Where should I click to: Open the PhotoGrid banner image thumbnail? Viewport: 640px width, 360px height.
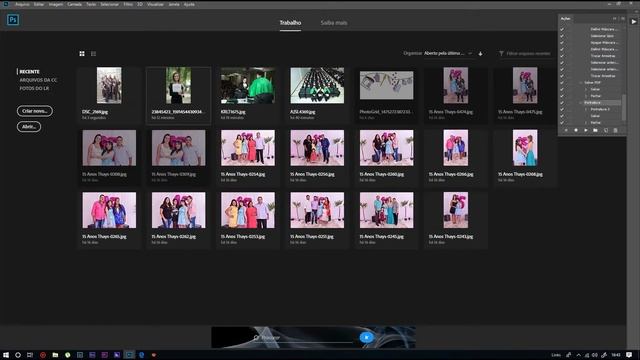click(387, 85)
